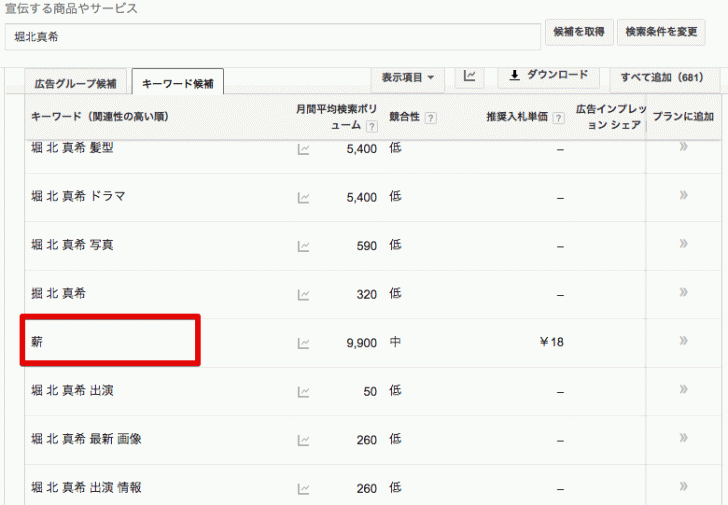Image resolution: width=728 pixels, height=505 pixels.
Task: Click trend chart icon for 堀北真希 髪型 row
Action: click(303, 149)
